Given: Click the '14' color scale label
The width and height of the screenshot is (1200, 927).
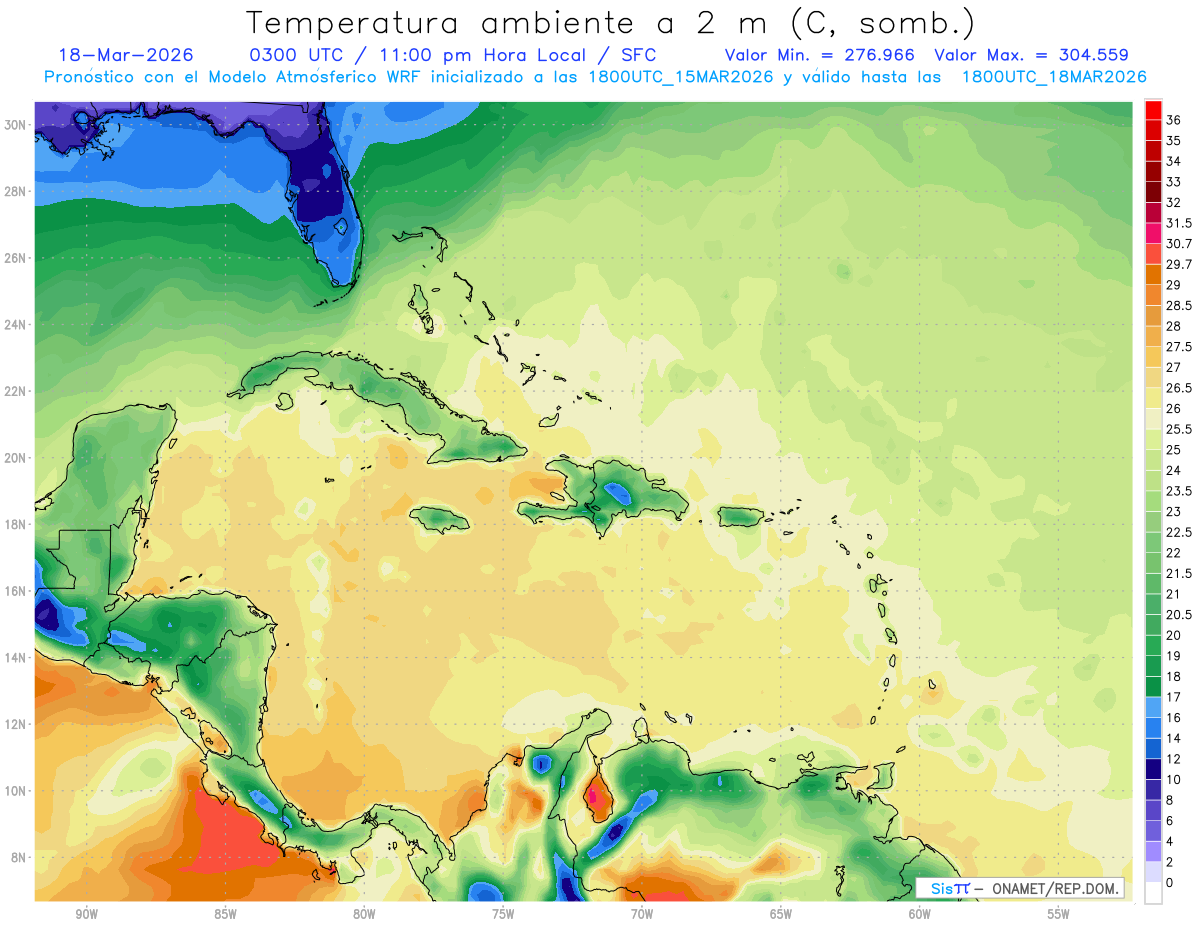Looking at the screenshot, I should pyautogui.click(x=1173, y=738).
